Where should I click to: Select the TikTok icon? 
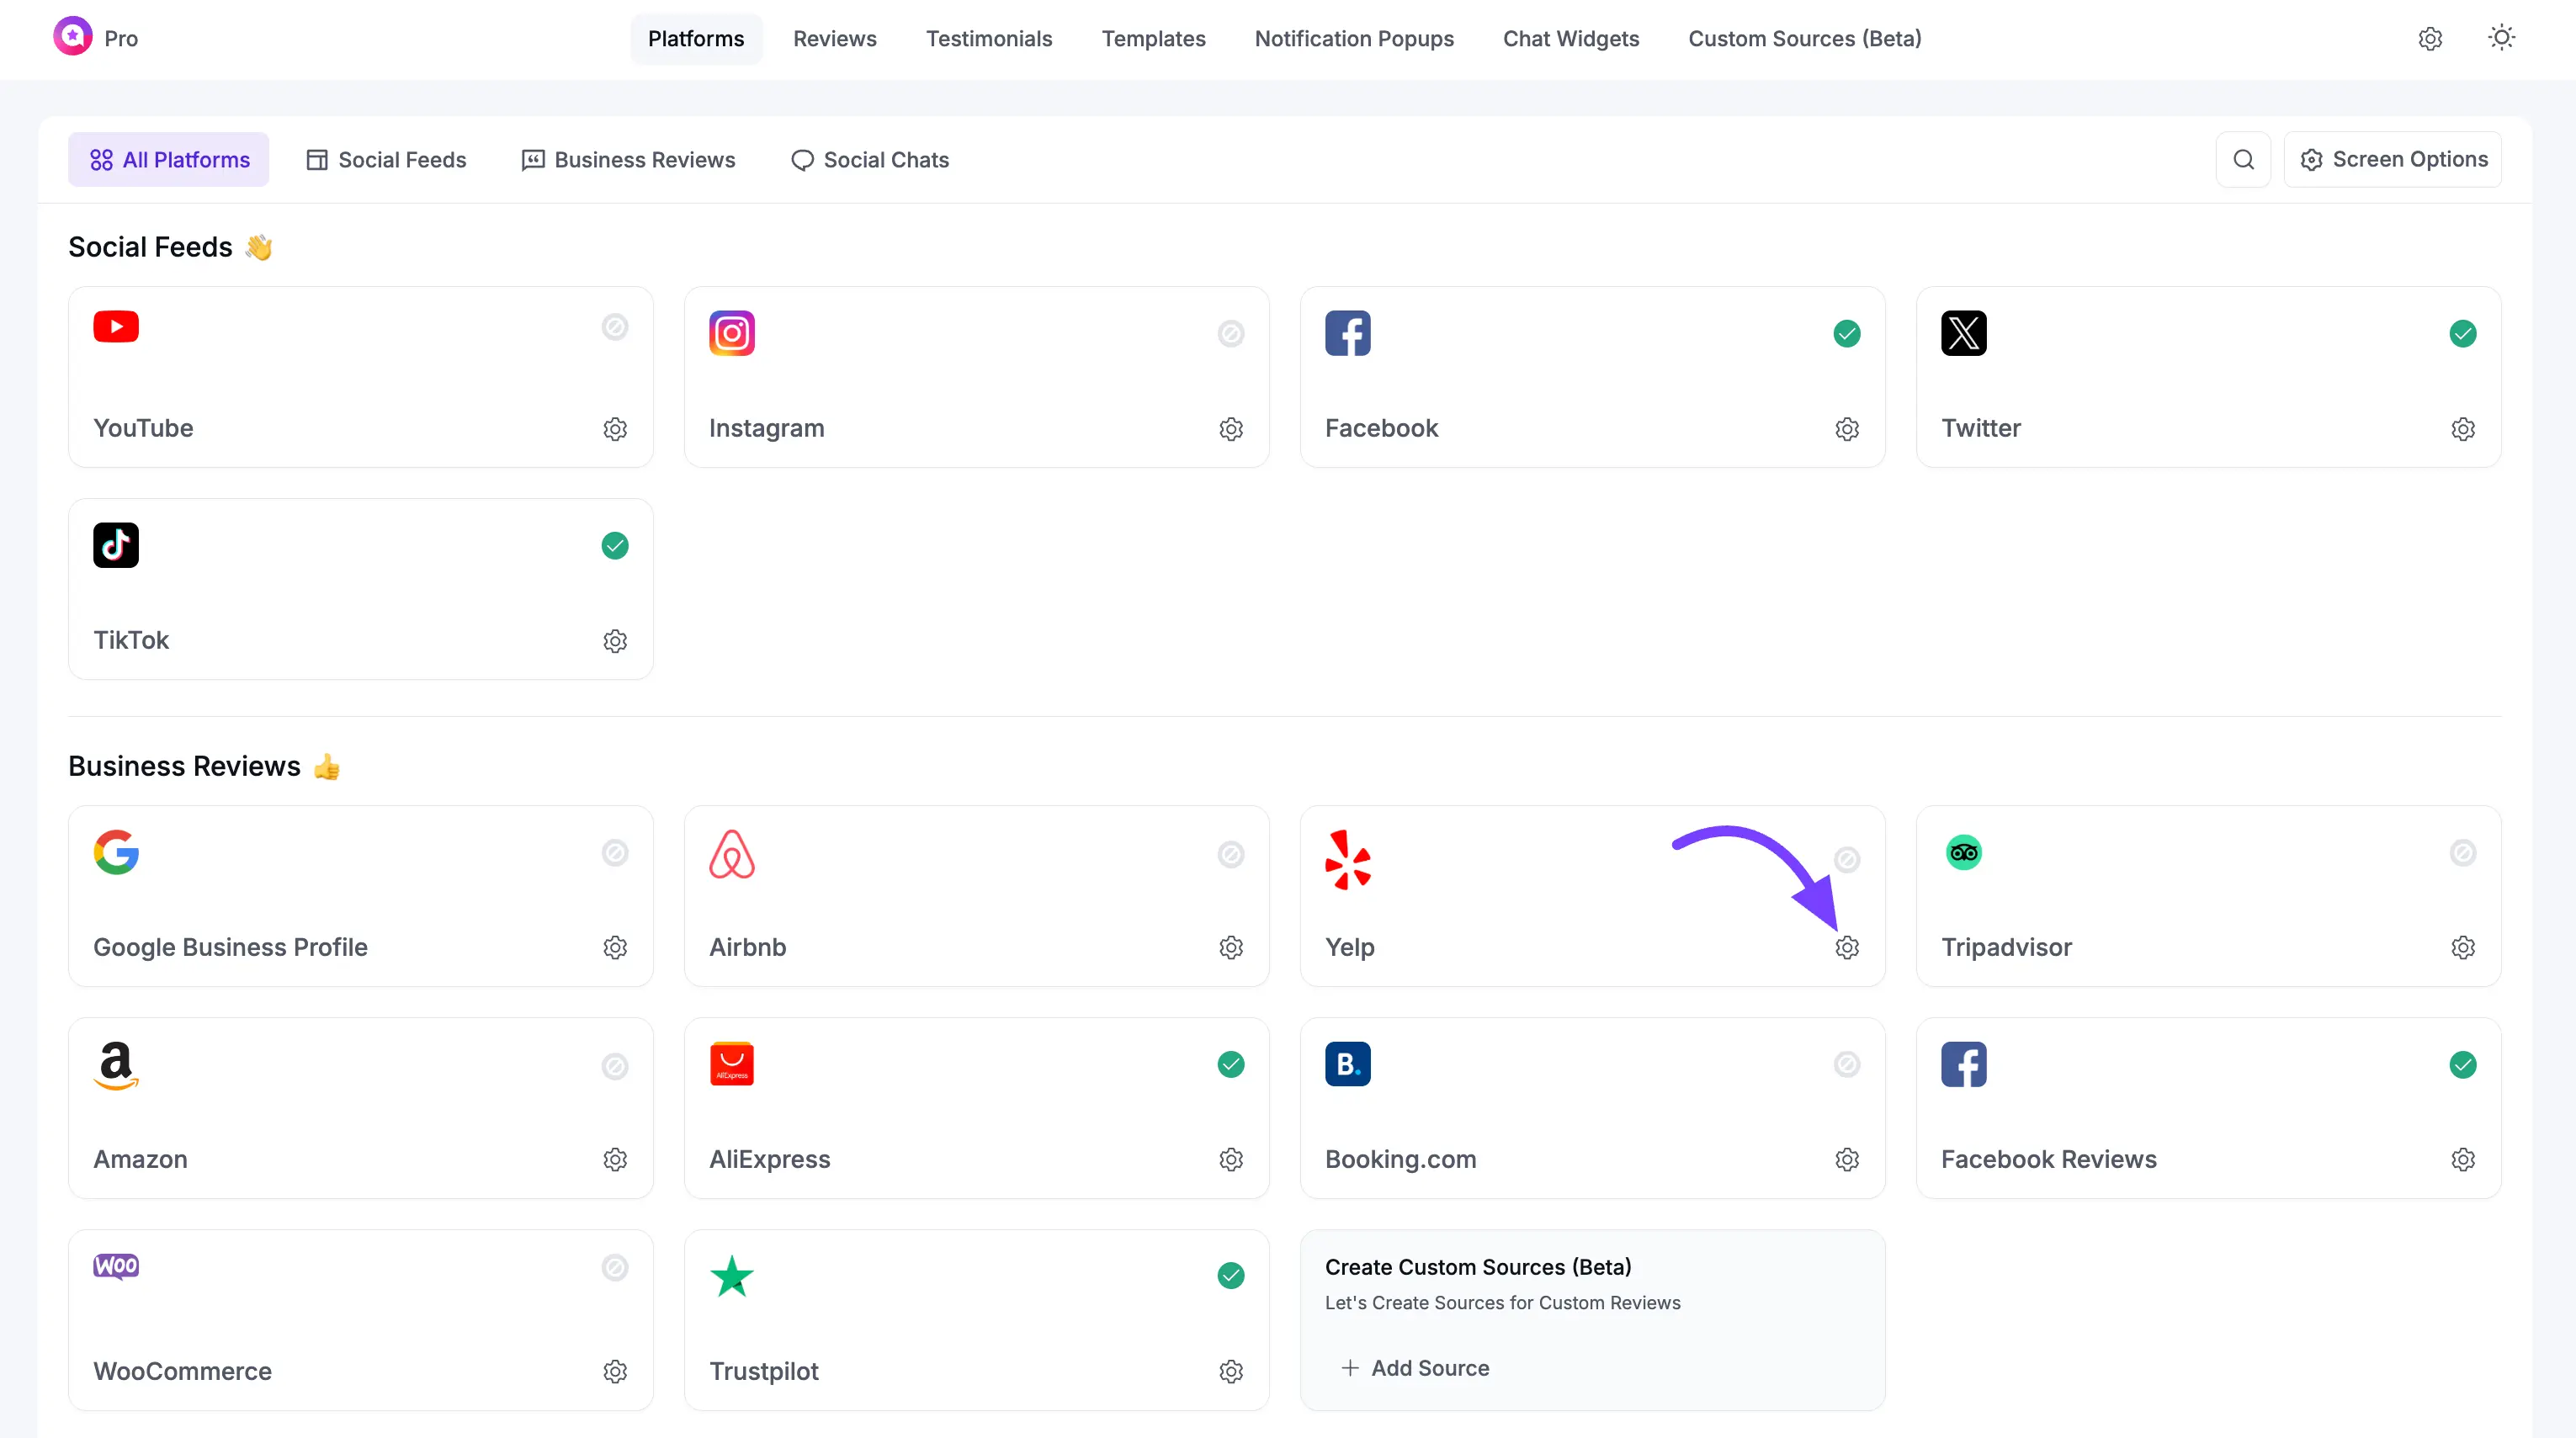[x=116, y=544]
